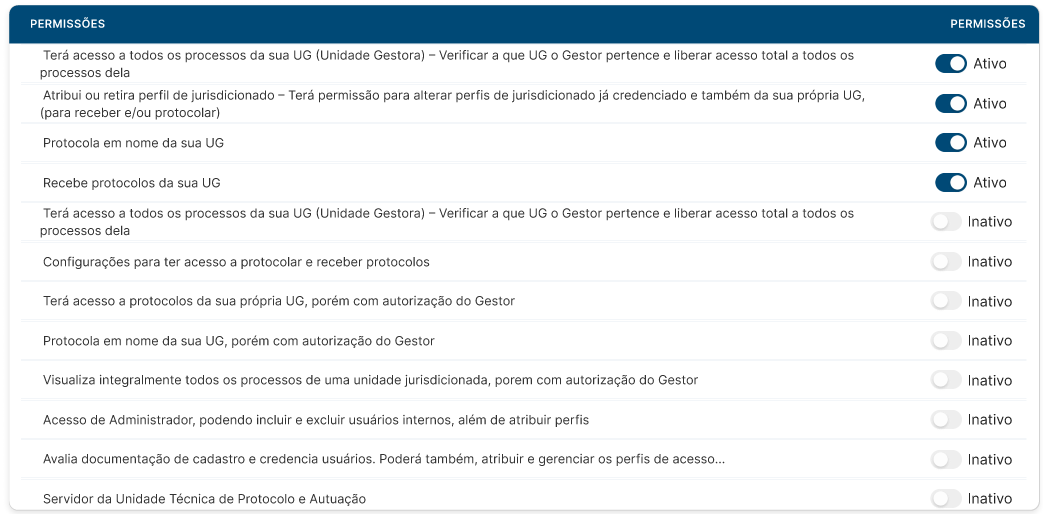Select the "Servidor da Unidade Técnica" row text

(x=204, y=499)
